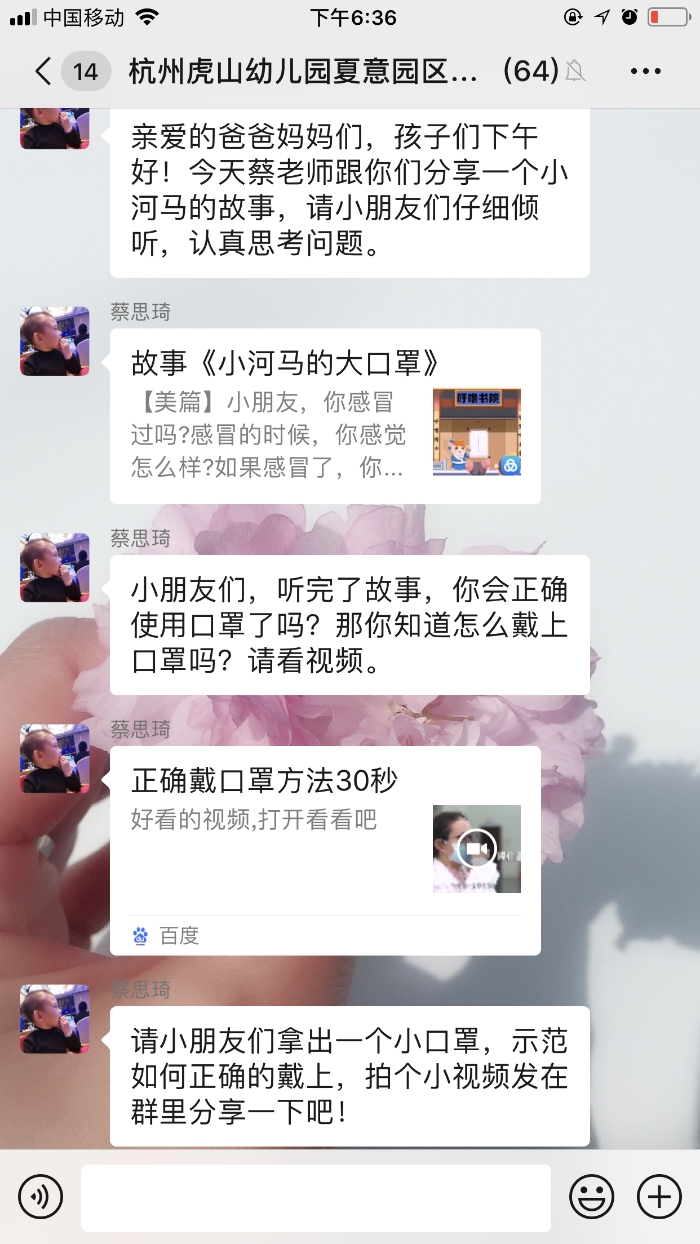Play the mask-wearing video thumbnail
The image size is (700, 1244).
point(477,849)
